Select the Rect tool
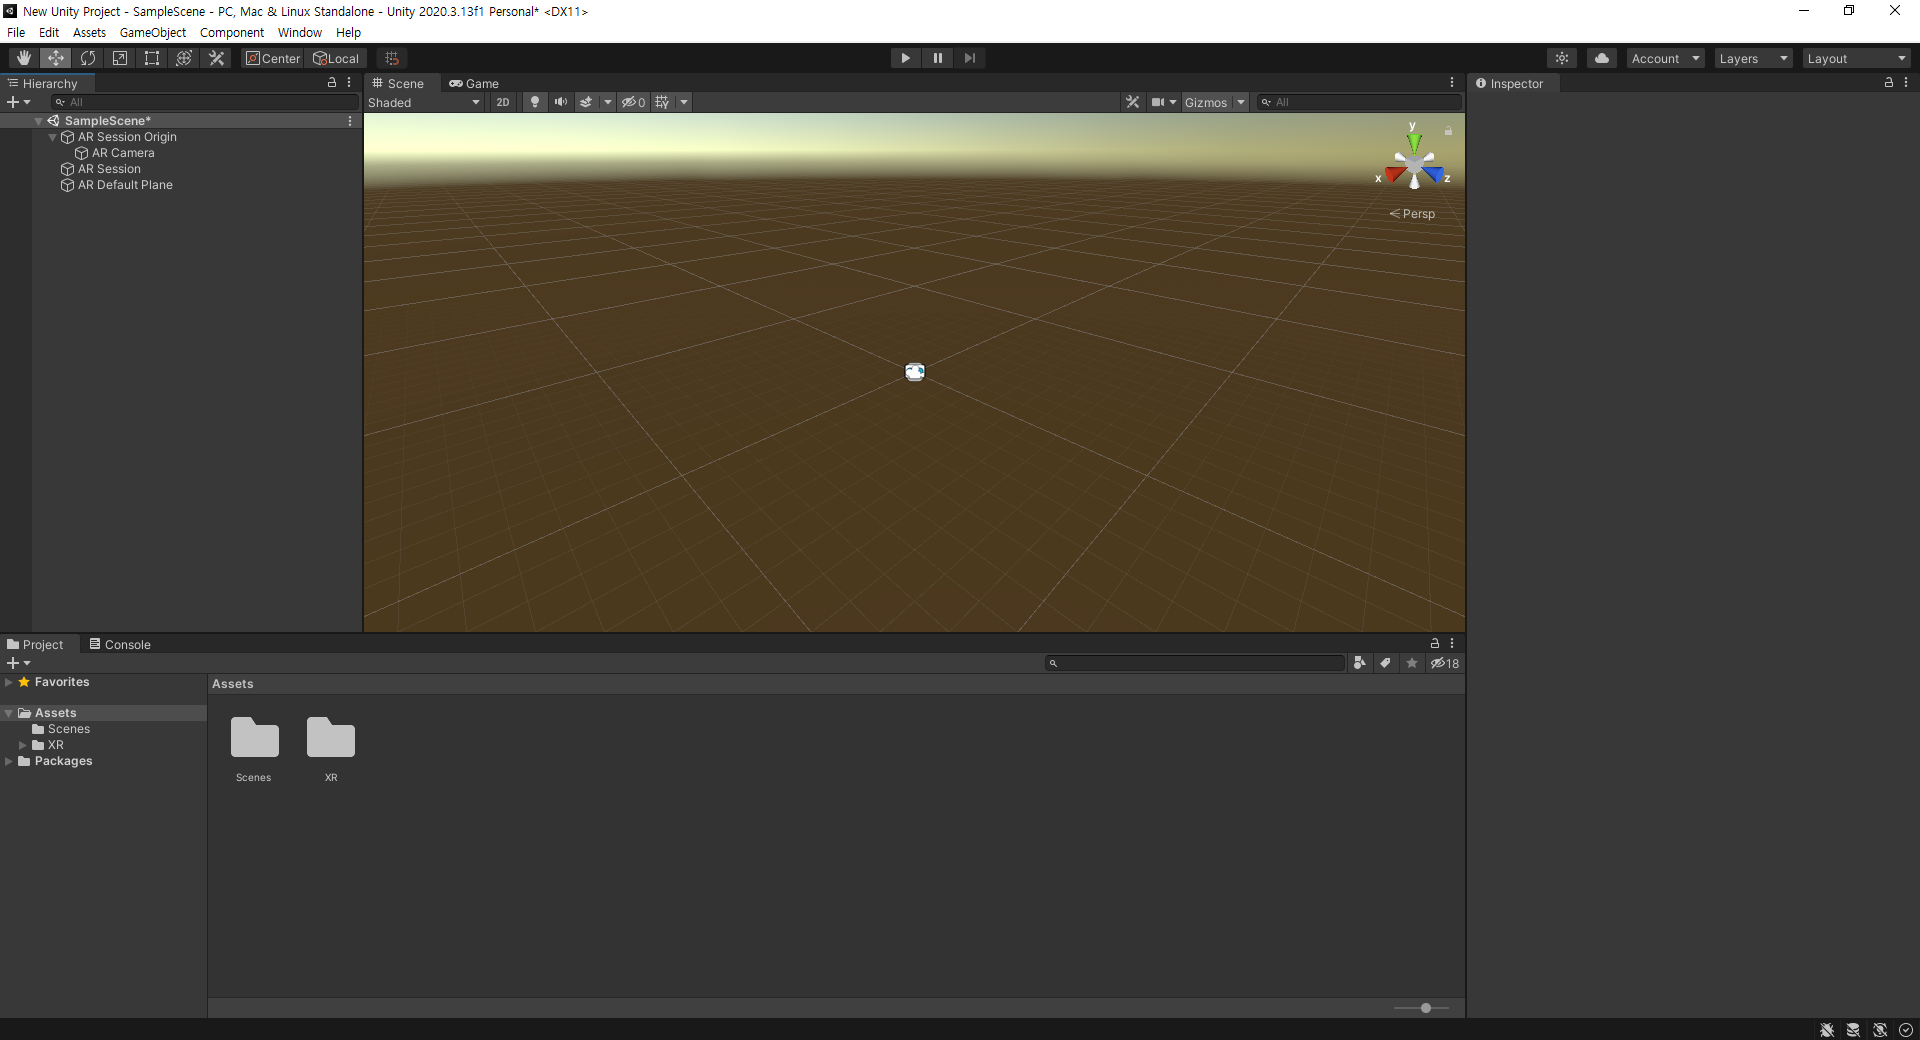 pos(152,58)
